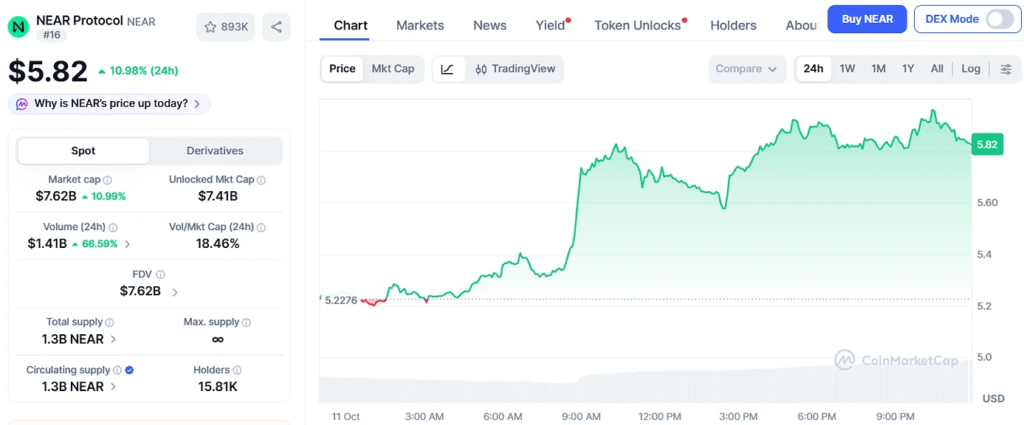Click the Market cap info icon
The image size is (1024, 425).
pyautogui.click(x=108, y=180)
